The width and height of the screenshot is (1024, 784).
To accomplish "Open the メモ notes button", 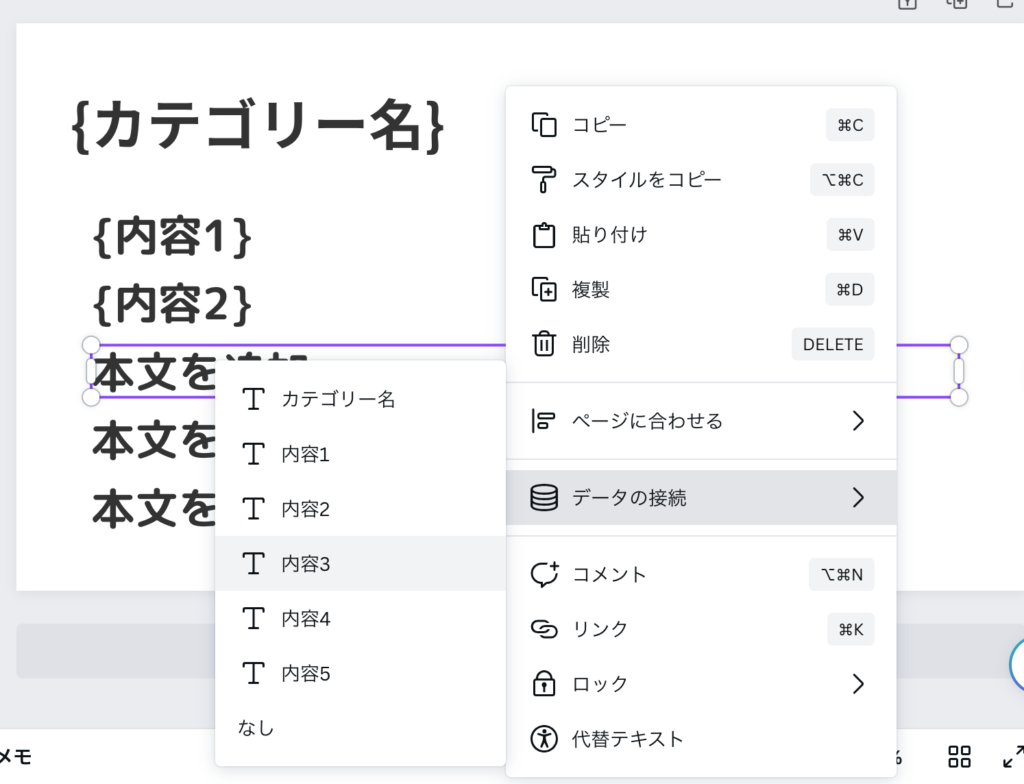I will pyautogui.click(x=14, y=757).
